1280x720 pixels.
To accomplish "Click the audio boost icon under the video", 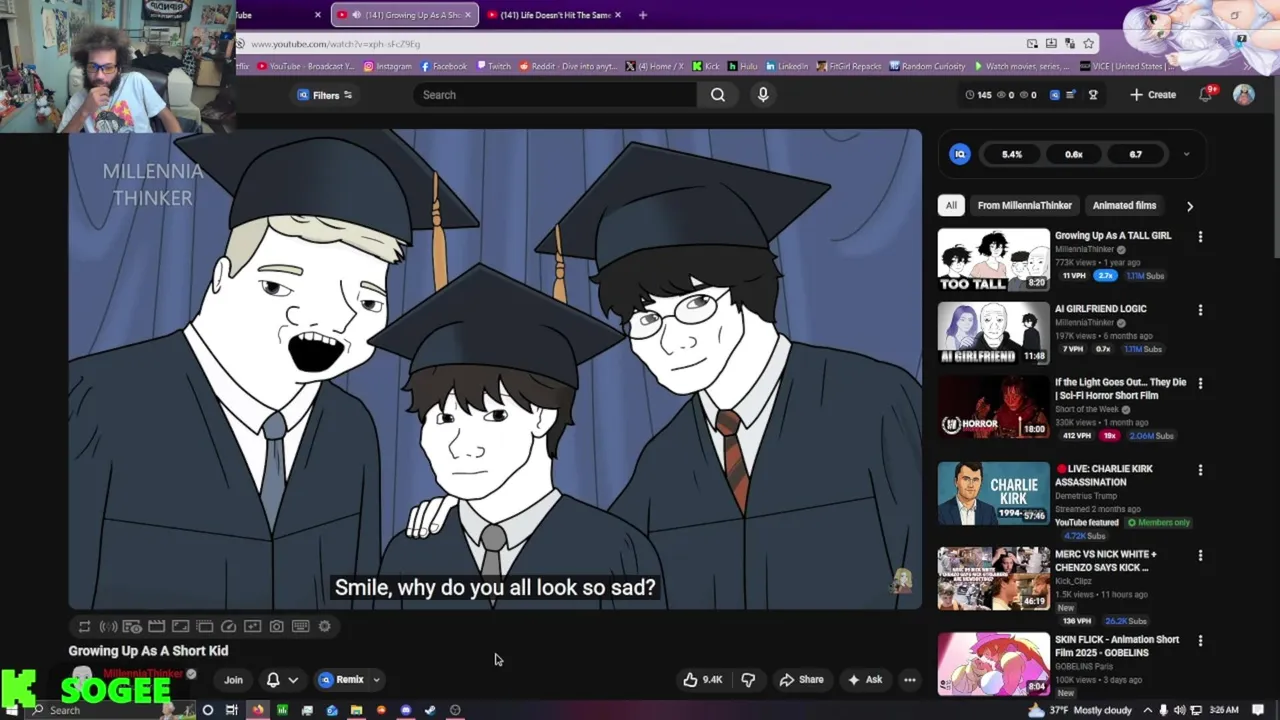I will 108,626.
